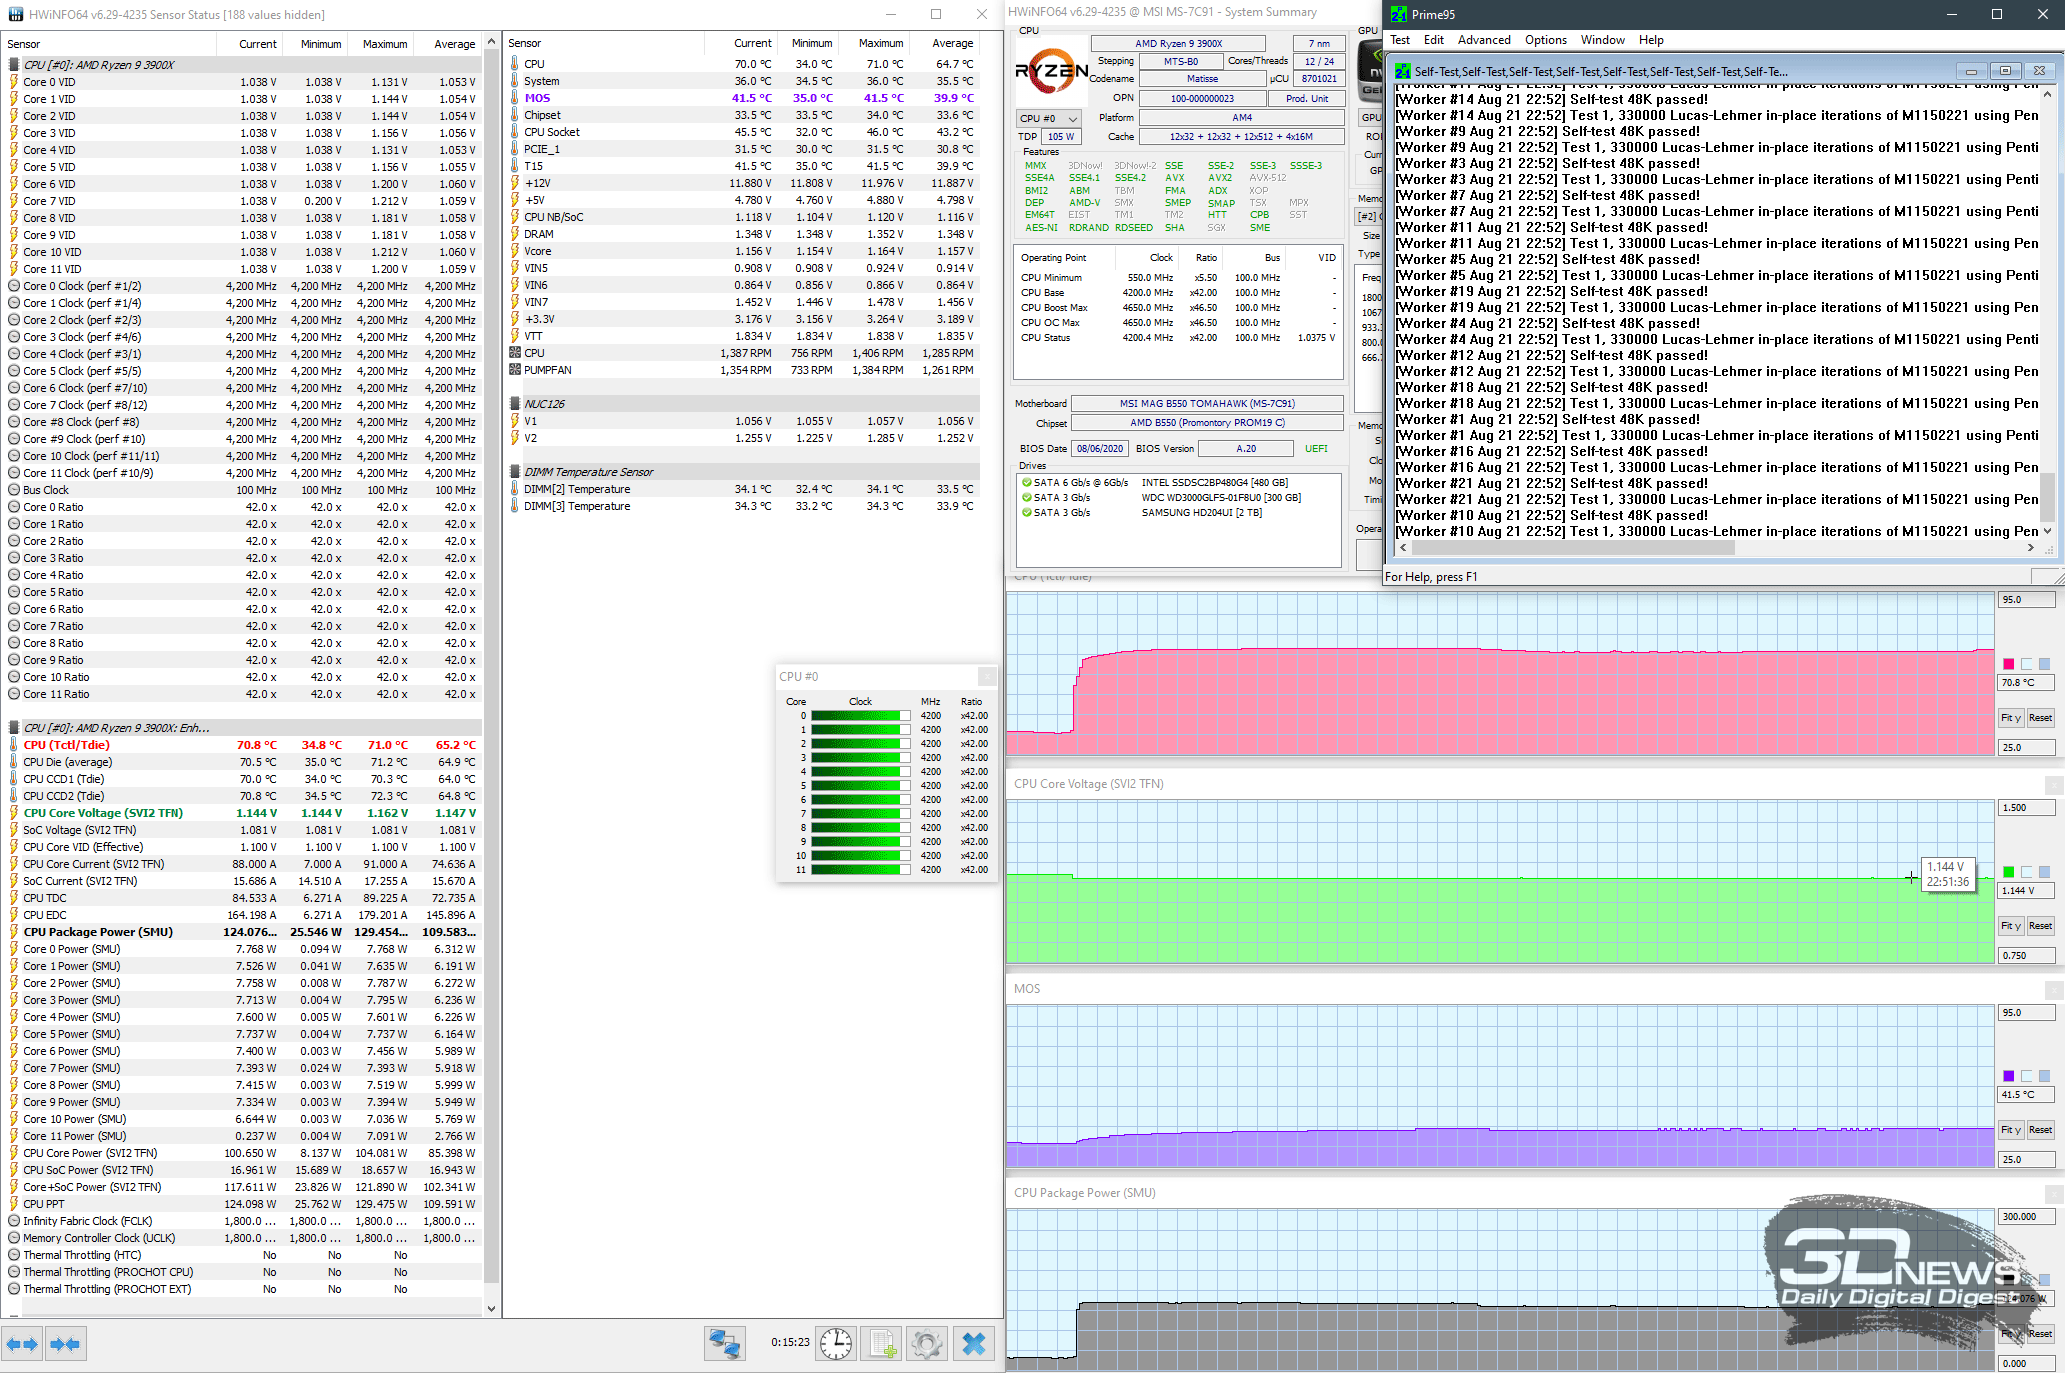Click the logging start sheet icon
This screenshot has width=2065, height=1373.
[882, 1343]
